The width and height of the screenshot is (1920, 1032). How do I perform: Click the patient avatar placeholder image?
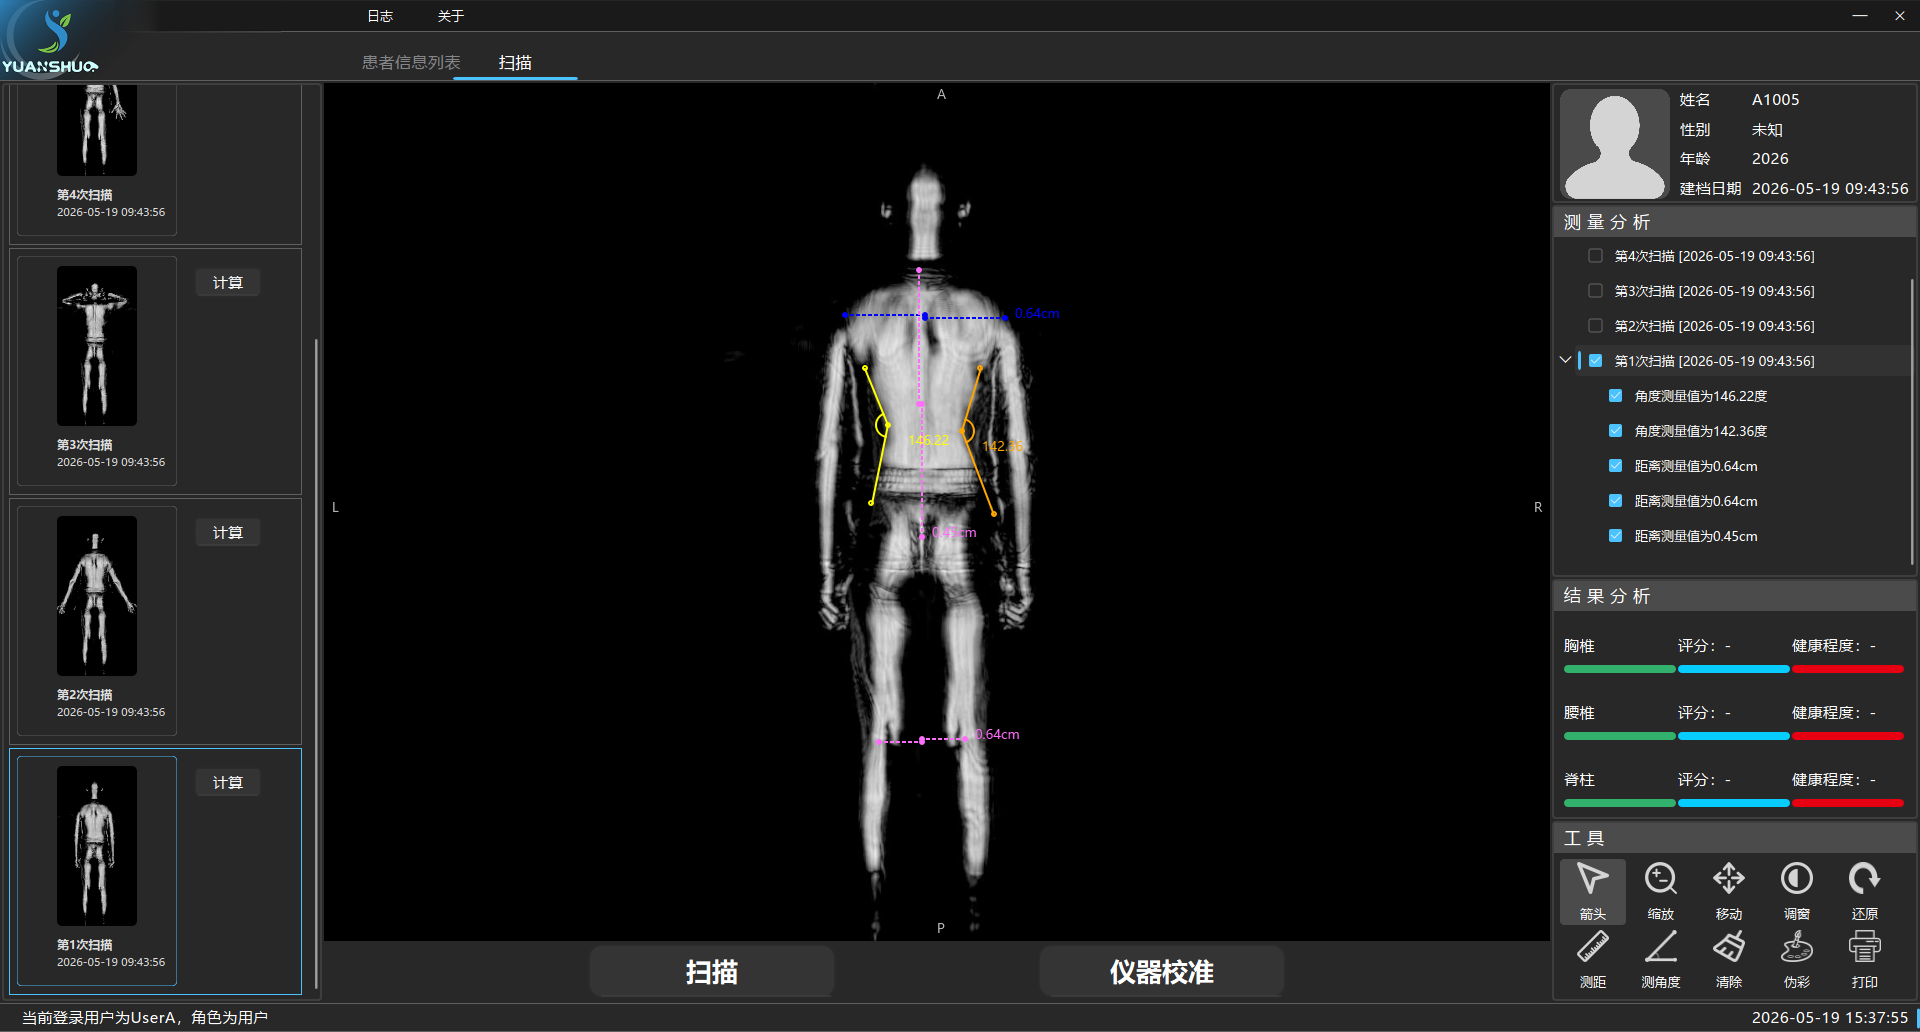1614,144
